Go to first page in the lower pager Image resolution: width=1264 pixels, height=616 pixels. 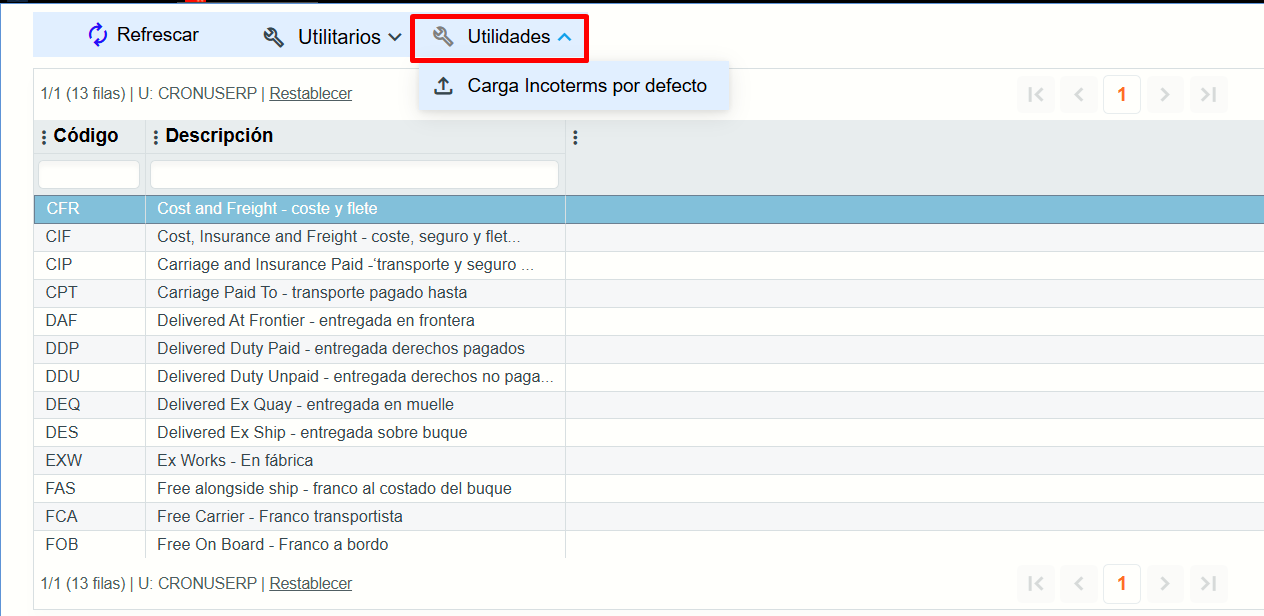pos(1036,583)
